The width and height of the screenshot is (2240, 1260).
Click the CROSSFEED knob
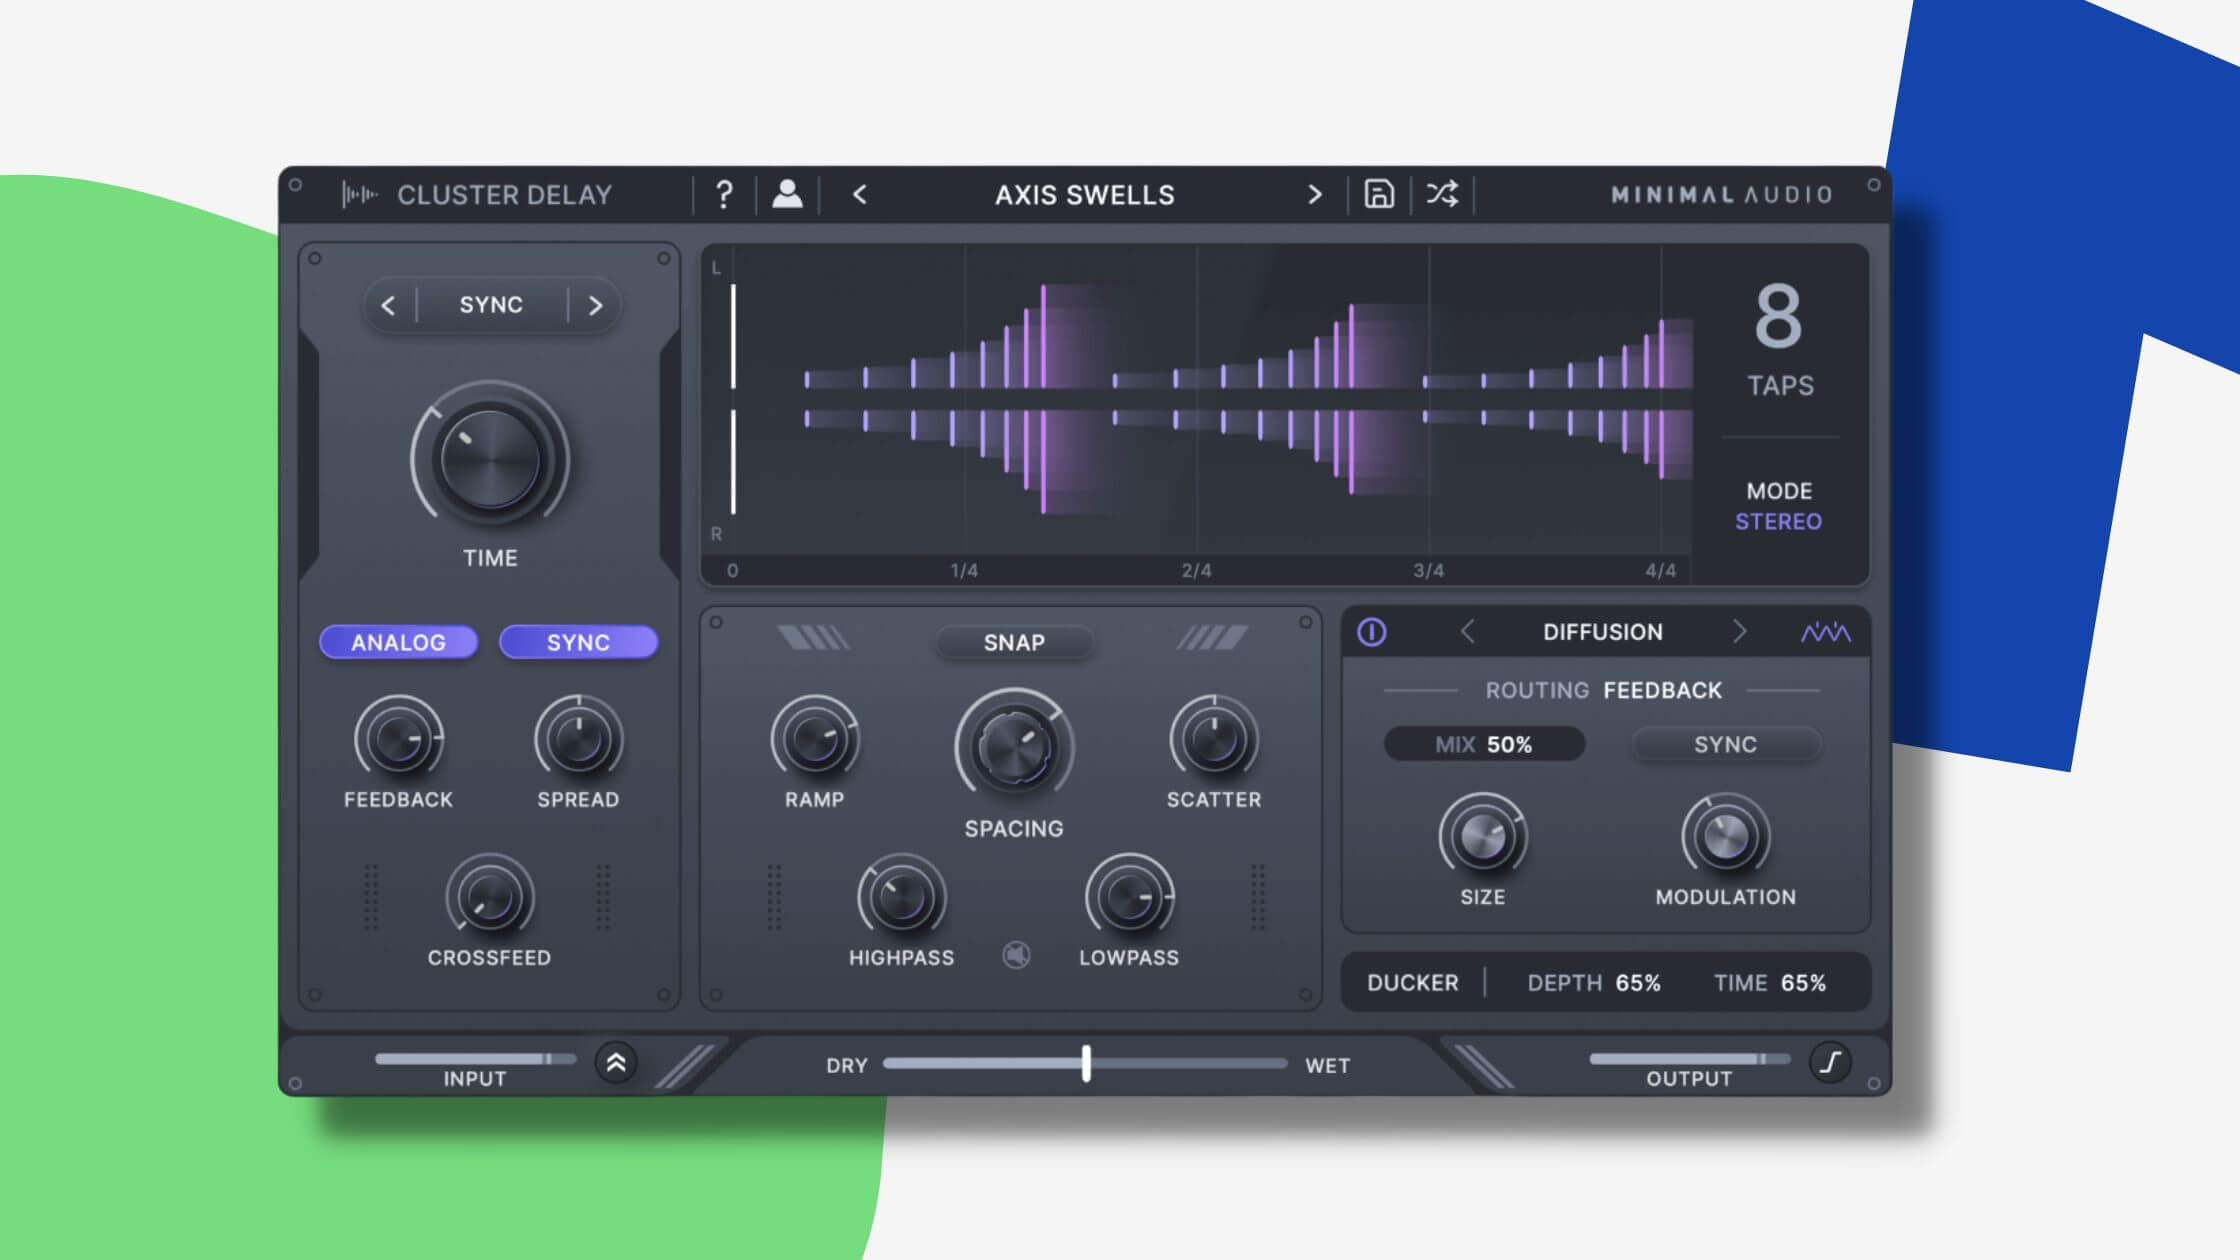489,897
